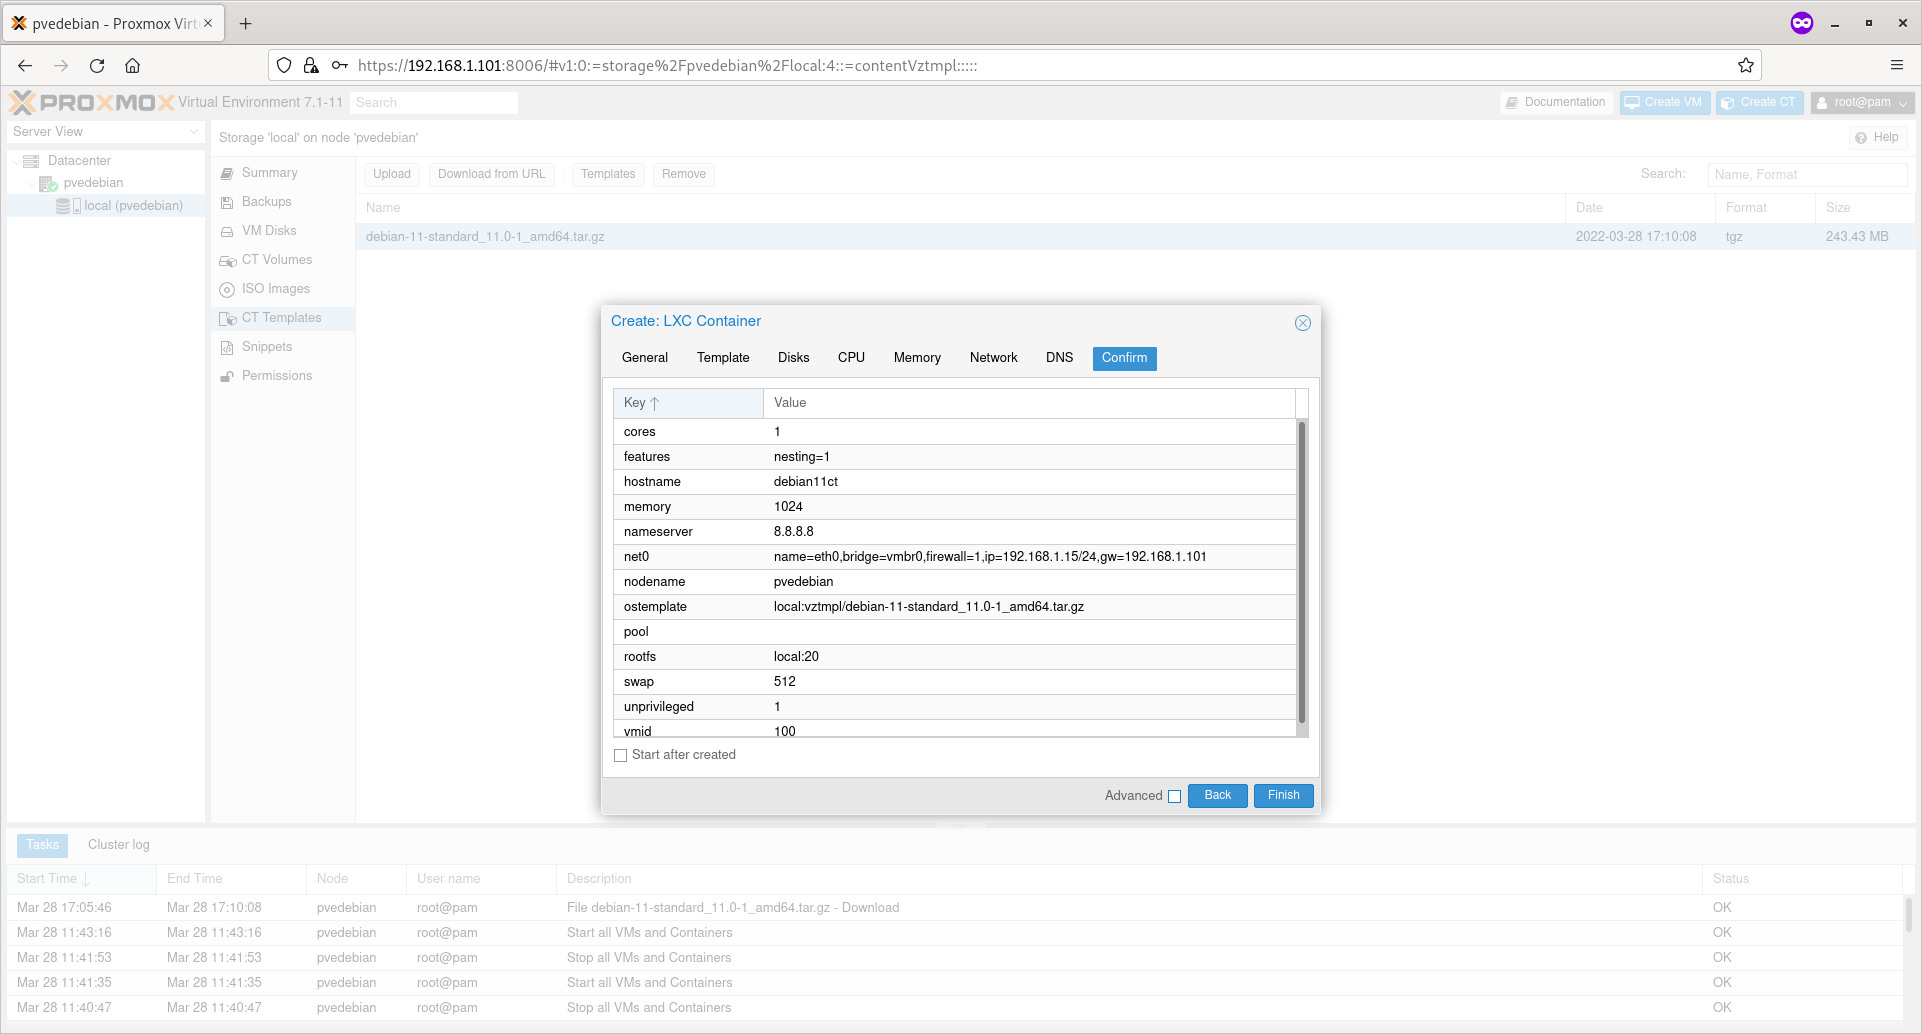Open the browser home page icon
Image resolution: width=1922 pixels, height=1034 pixels.
tap(132, 66)
